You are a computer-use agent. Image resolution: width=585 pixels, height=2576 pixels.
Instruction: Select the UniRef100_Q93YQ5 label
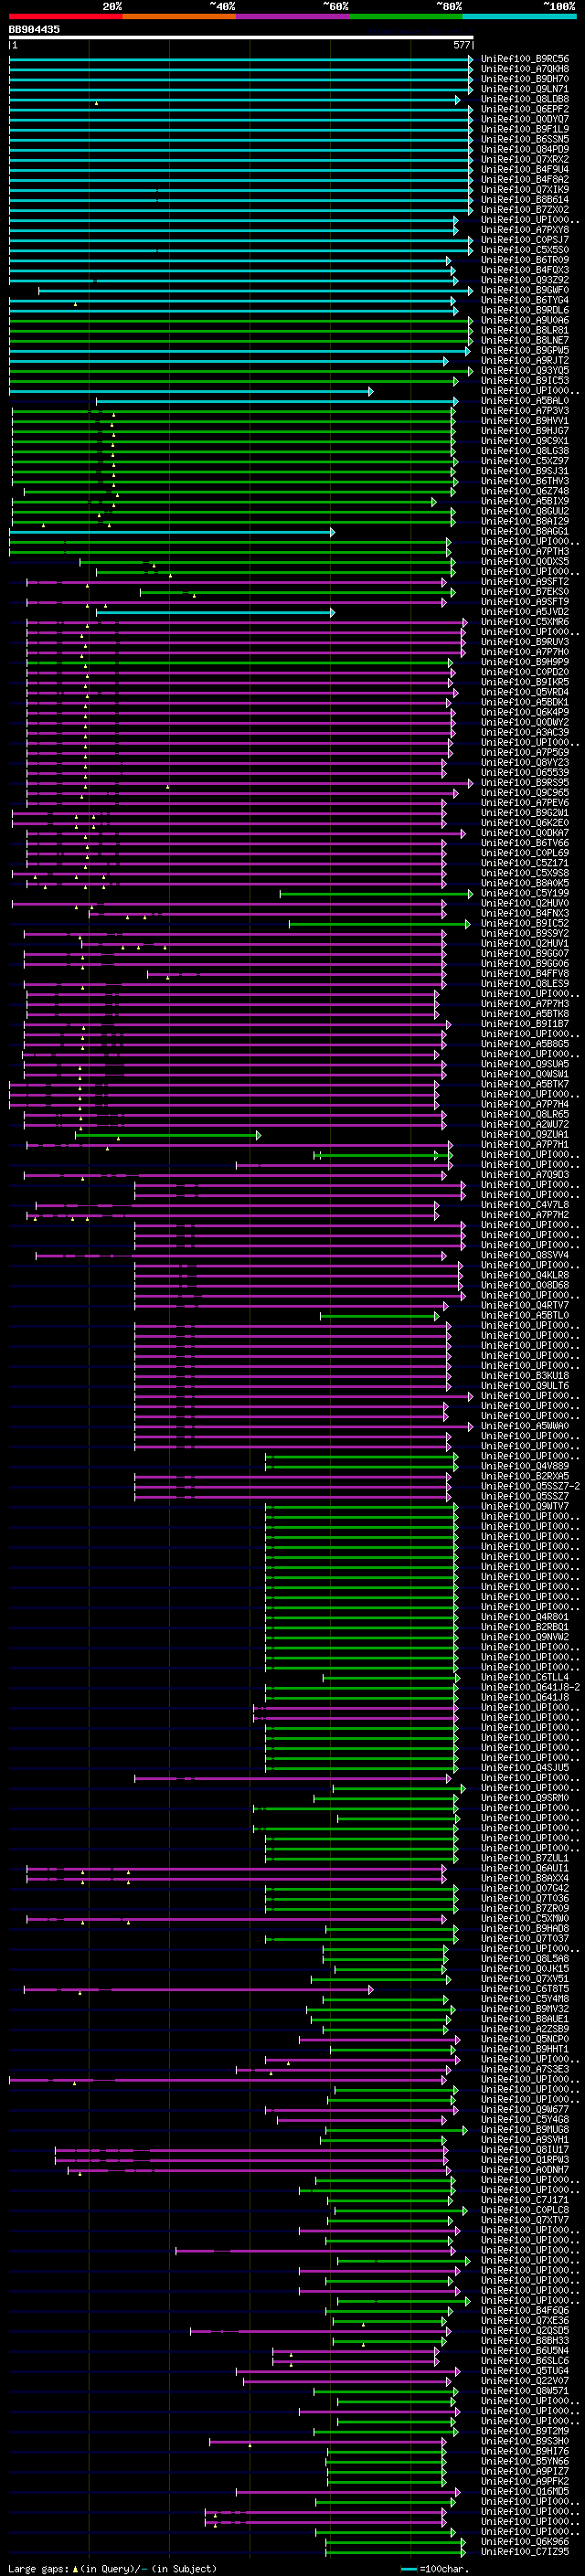pyautogui.click(x=525, y=370)
